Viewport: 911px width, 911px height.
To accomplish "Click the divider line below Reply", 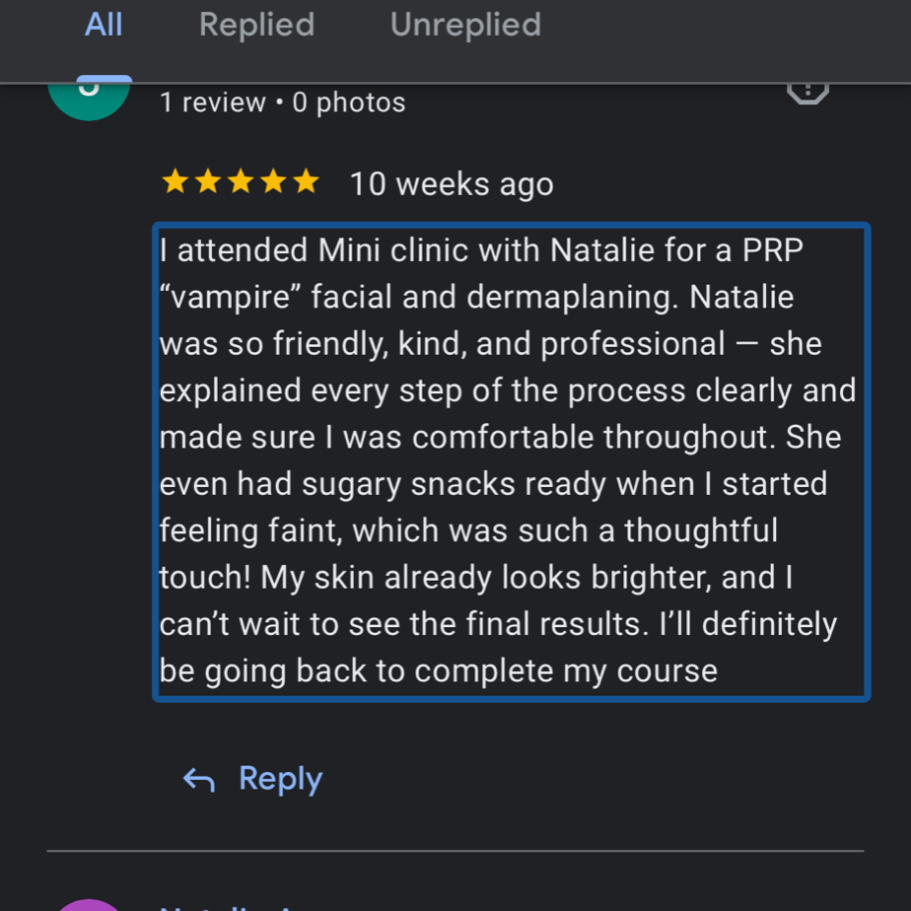I will pyautogui.click(x=455, y=851).
